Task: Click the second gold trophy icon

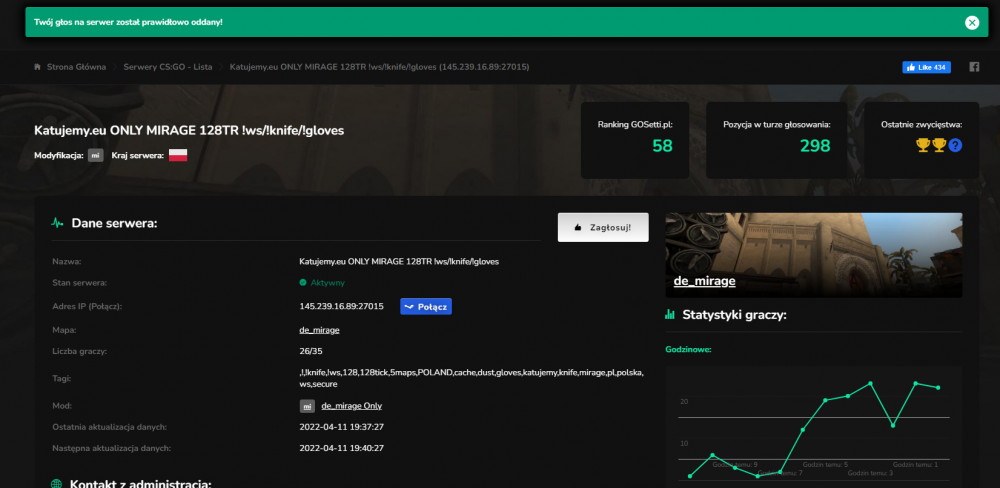Action: 939,145
